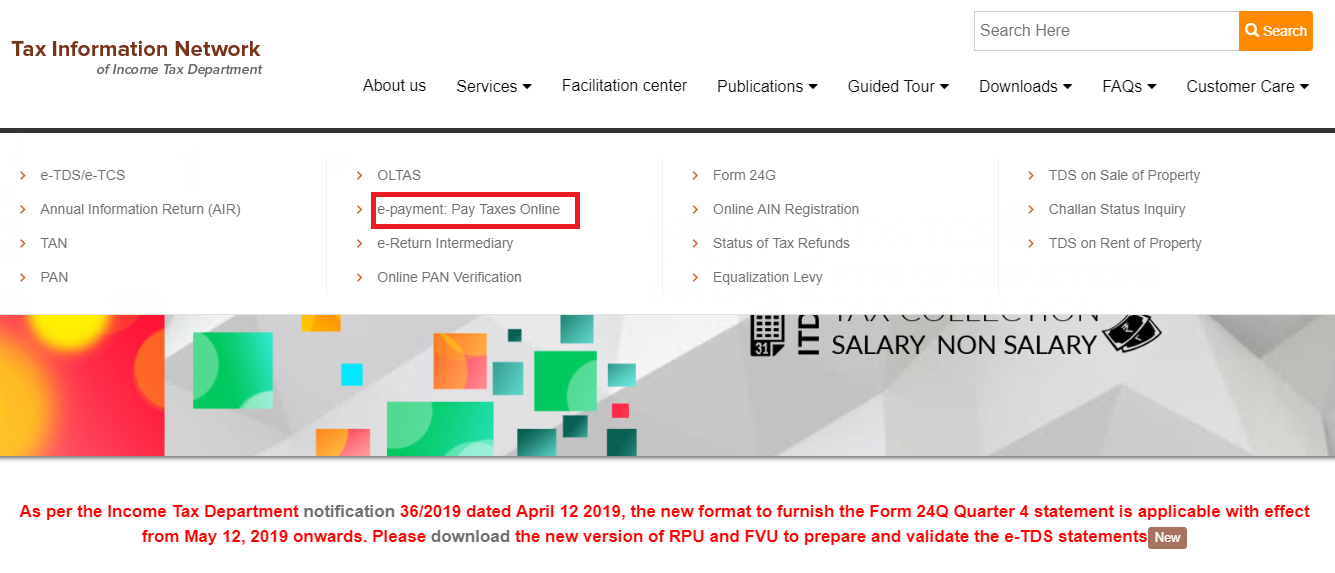The width and height of the screenshot is (1335, 573).
Task: Click chevron beside Online PAN Verification
Action: click(360, 277)
